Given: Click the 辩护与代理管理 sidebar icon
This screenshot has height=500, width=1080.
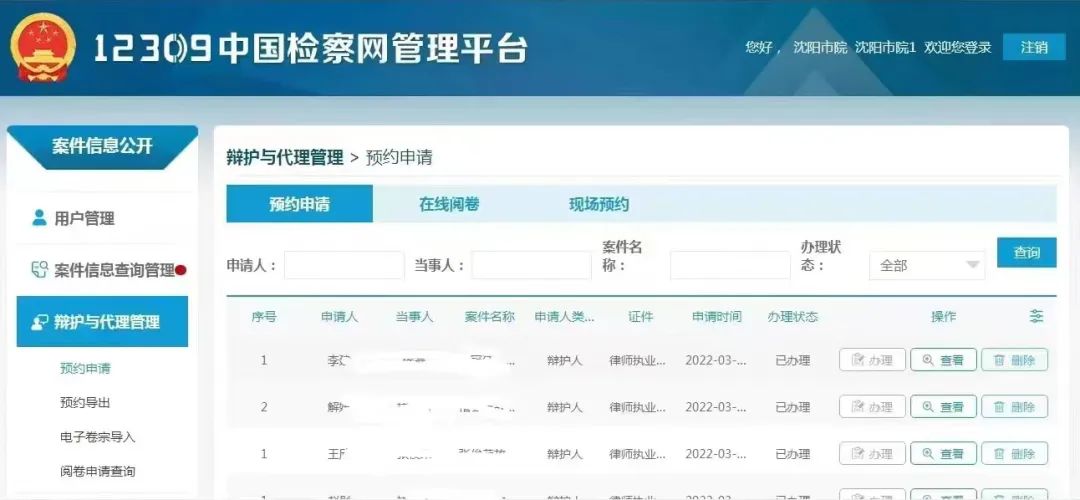Looking at the screenshot, I should point(39,322).
